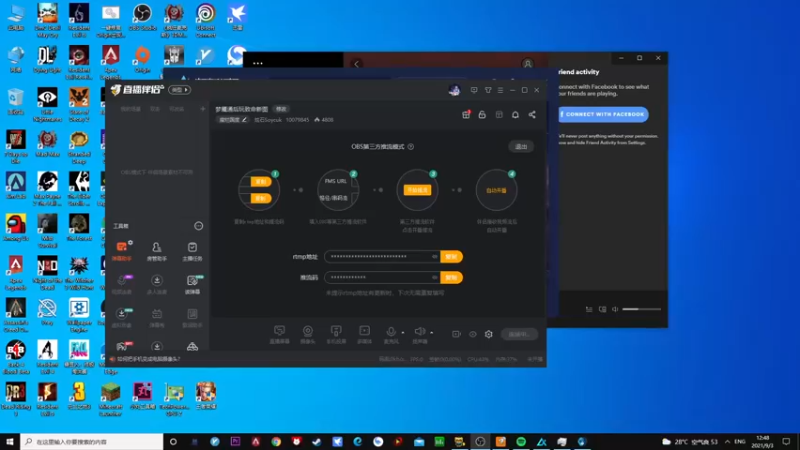Open the user avatar in the title bar
Viewport: 800px width, 450px height.
454,90
